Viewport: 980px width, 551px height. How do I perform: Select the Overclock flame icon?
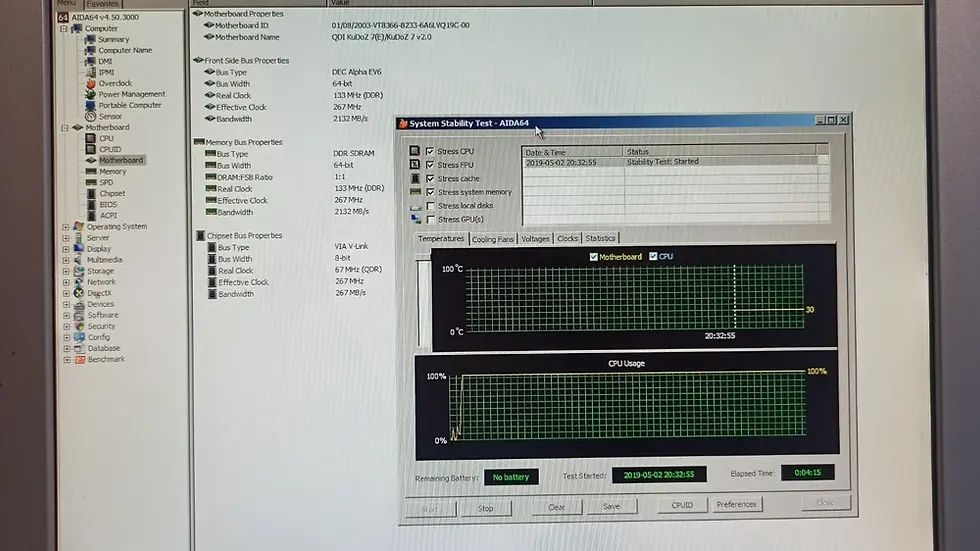[x=91, y=83]
